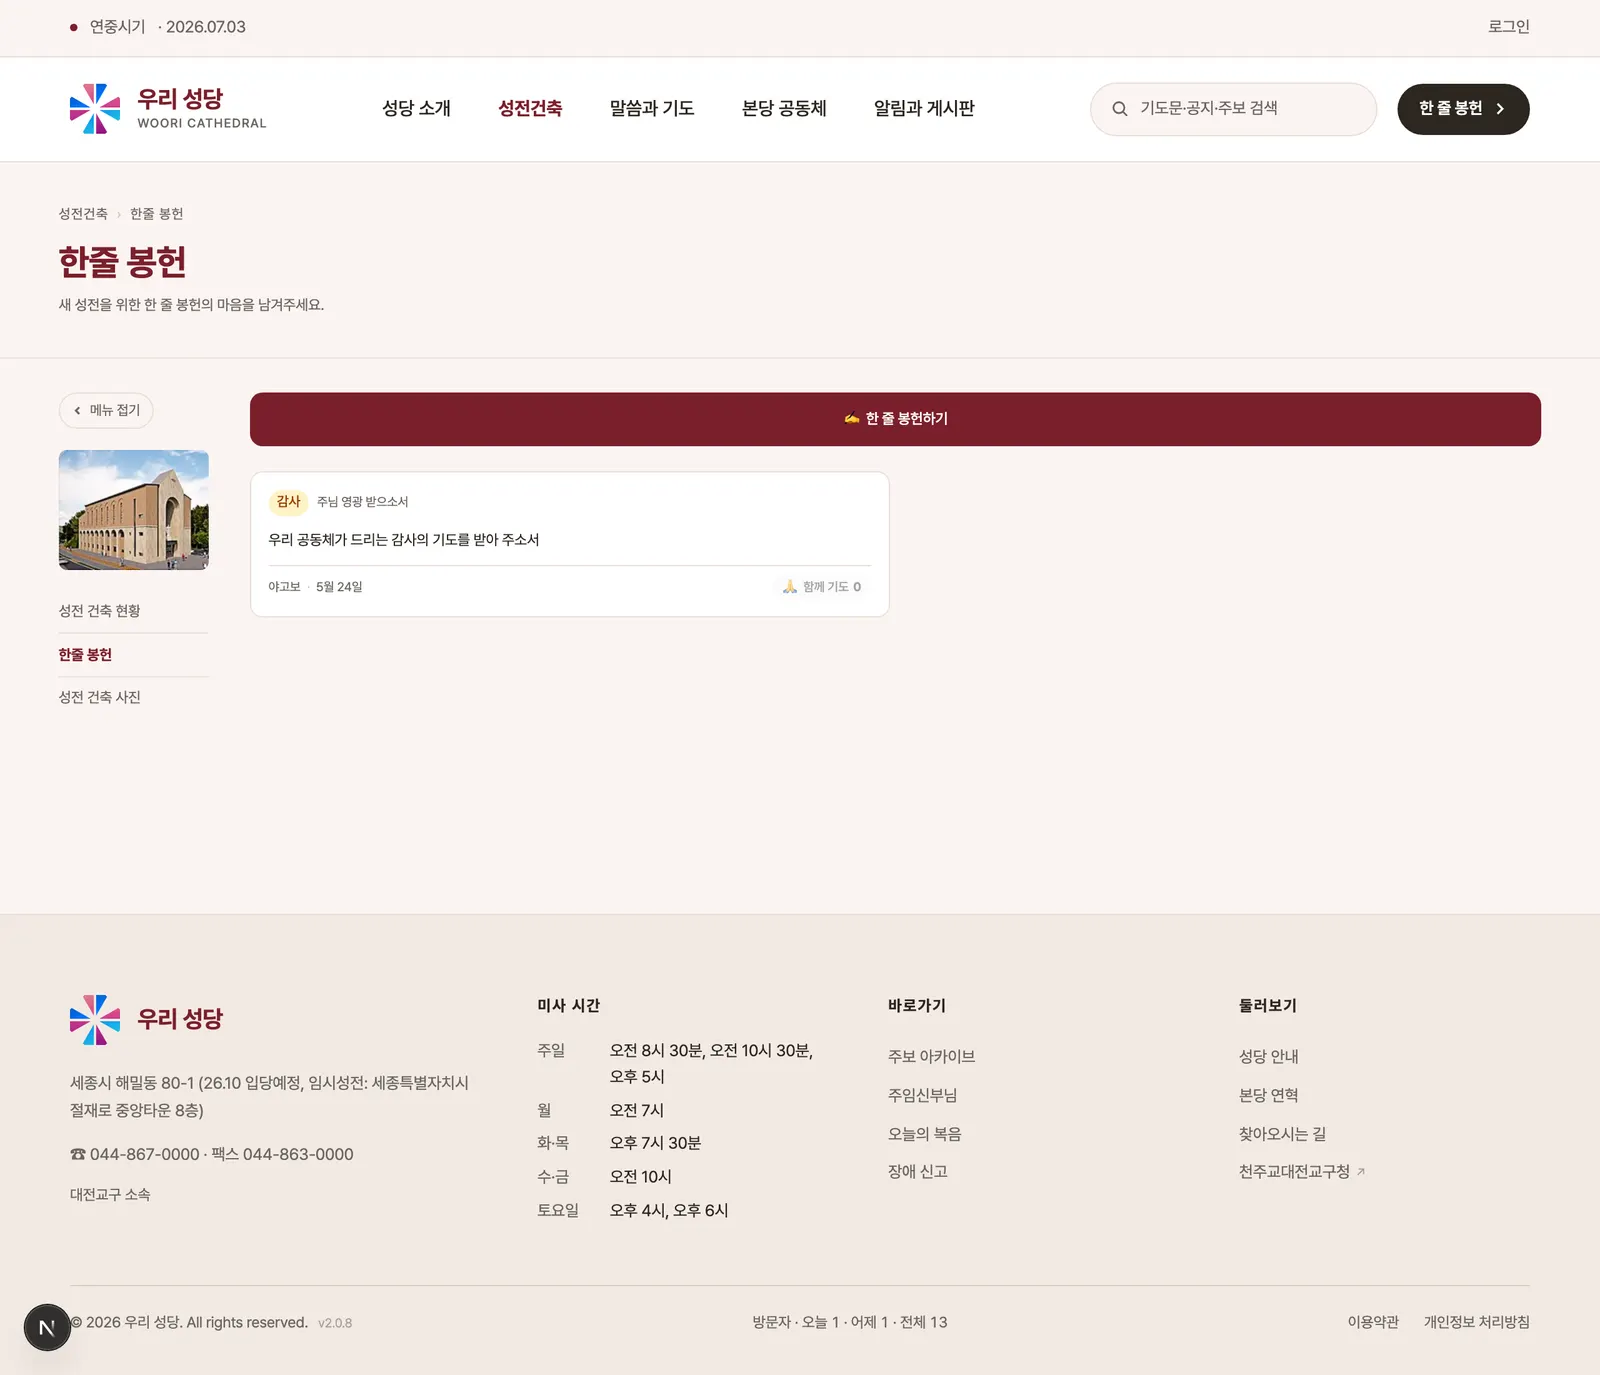Click date text 2026.07.03

(205, 27)
